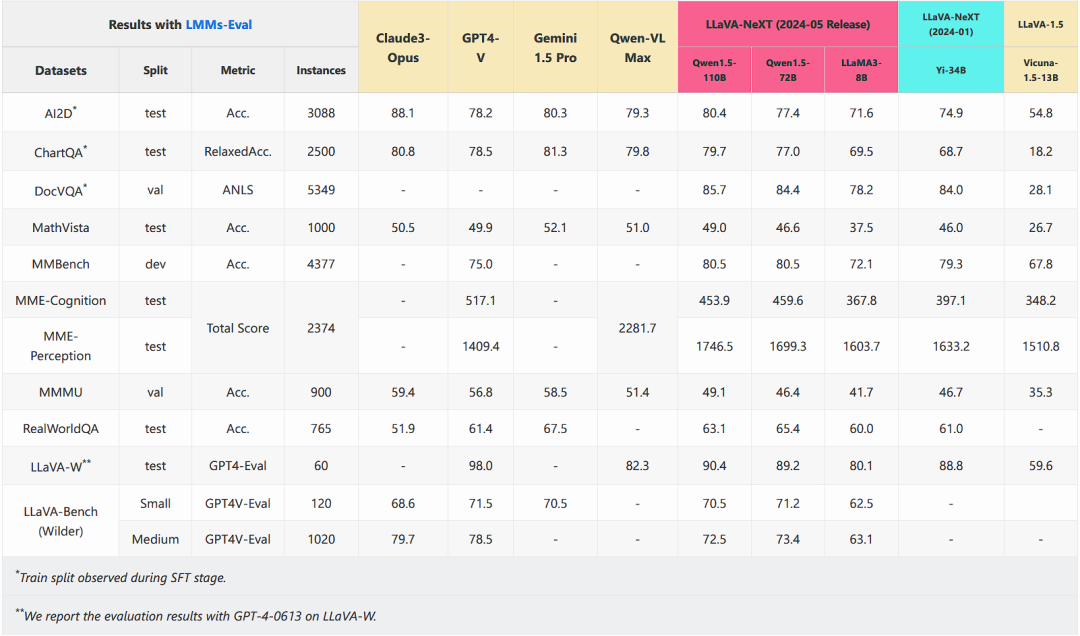This screenshot has height=636, width=1080.
Task: Click GPT4-V LLaVA-W score 98.0
Action: (x=481, y=466)
